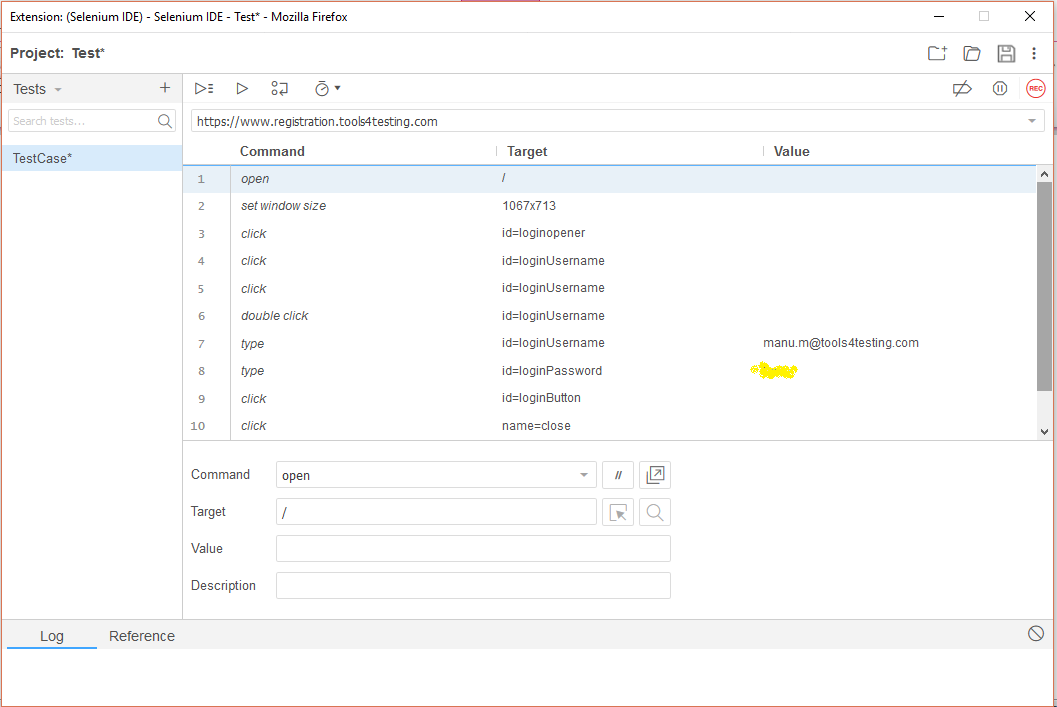The image size is (1057, 707).
Task: Focus the Description input field
Action: point(473,586)
